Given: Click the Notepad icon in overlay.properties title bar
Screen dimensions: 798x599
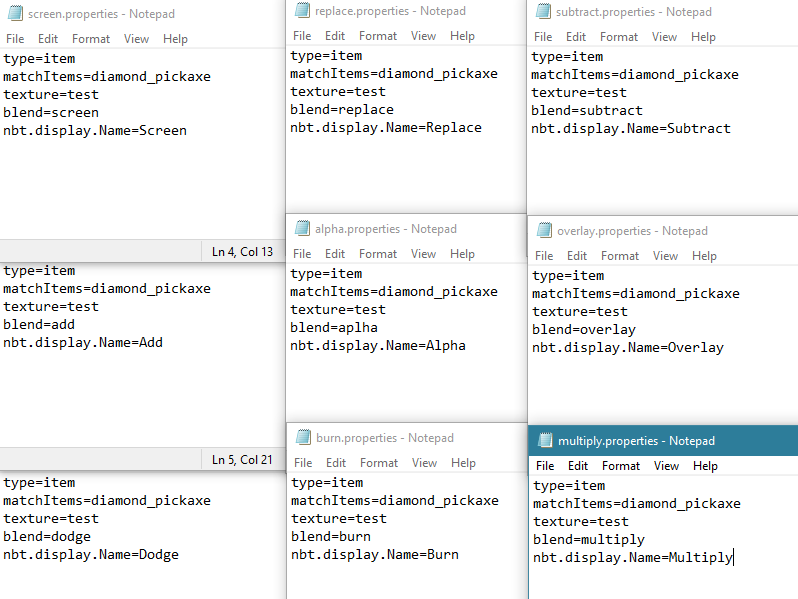Looking at the screenshot, I should [545, 231].
